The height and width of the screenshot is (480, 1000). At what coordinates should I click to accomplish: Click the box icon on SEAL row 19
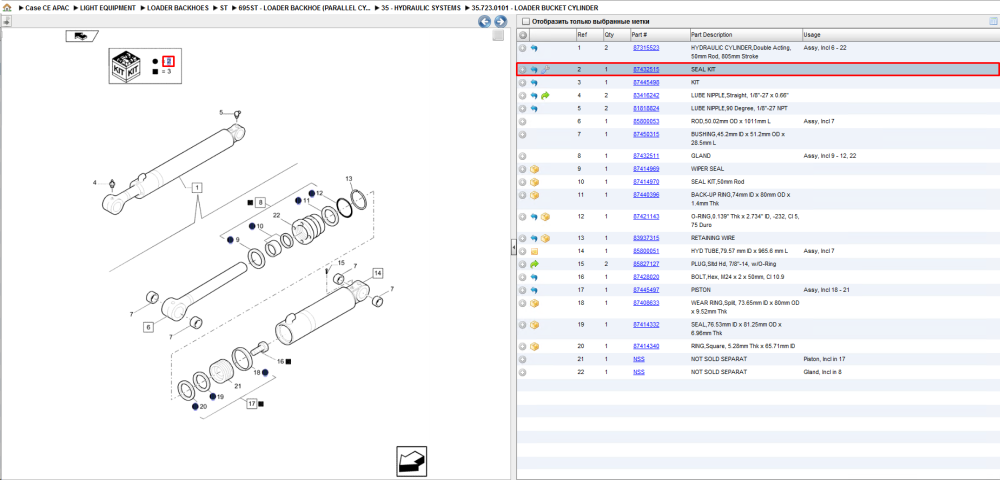(534, 325)
